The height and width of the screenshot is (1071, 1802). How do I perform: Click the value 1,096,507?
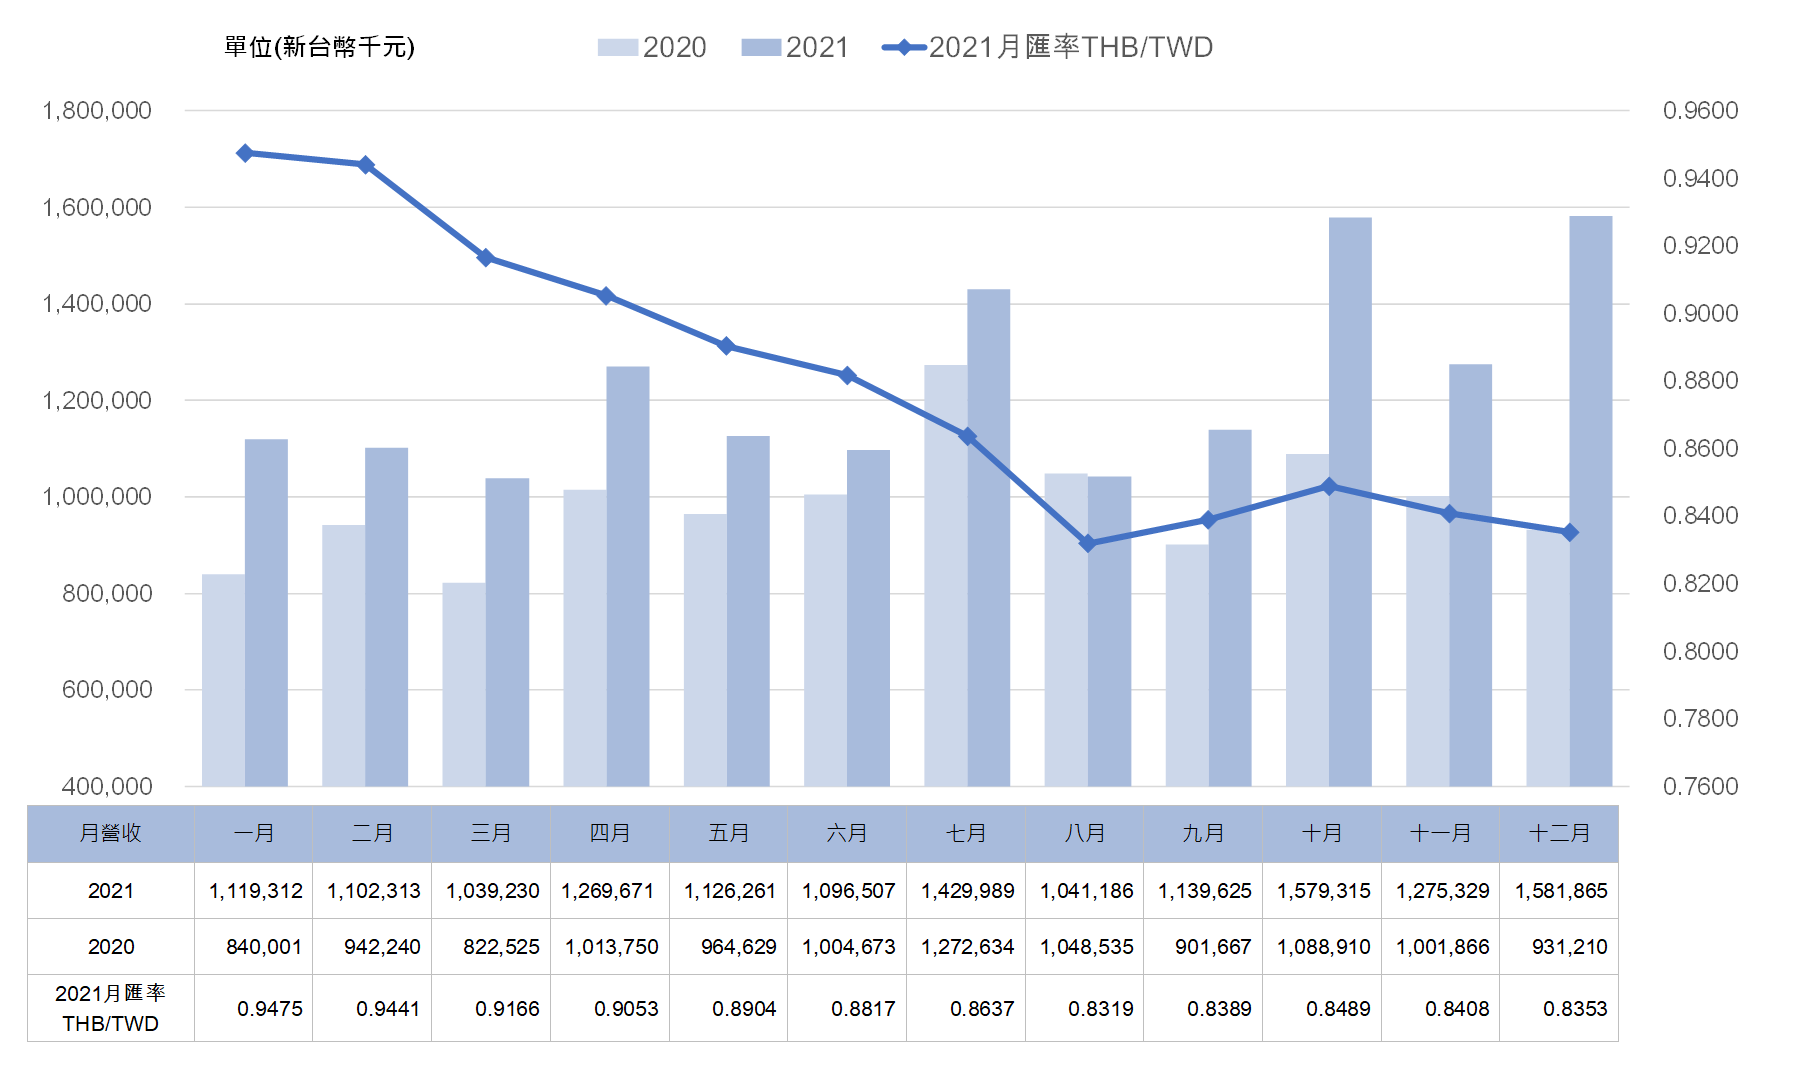pos(848,891)
